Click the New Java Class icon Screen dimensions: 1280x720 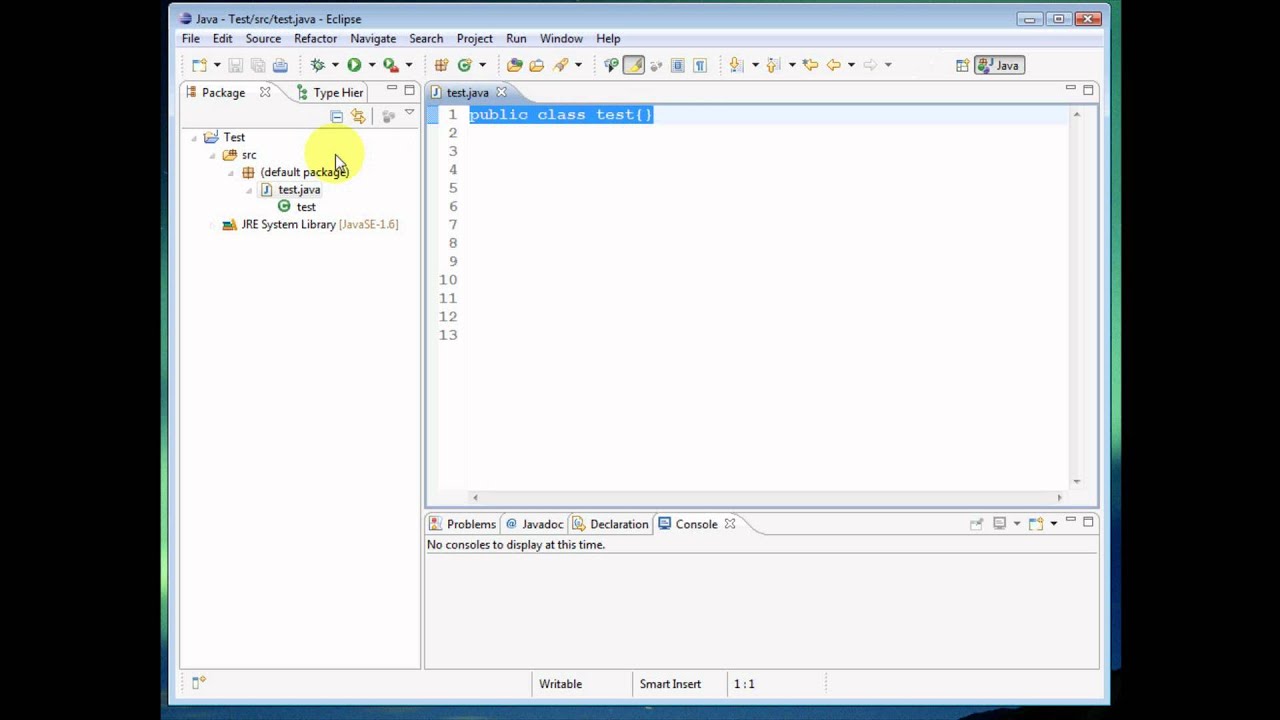(x=464, y=65)
